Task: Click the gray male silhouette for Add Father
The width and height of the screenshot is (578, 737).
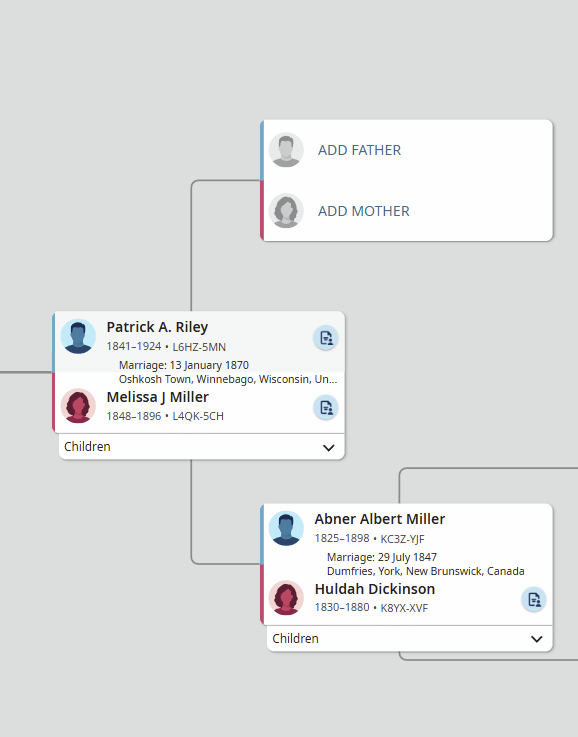Action: 286,150
